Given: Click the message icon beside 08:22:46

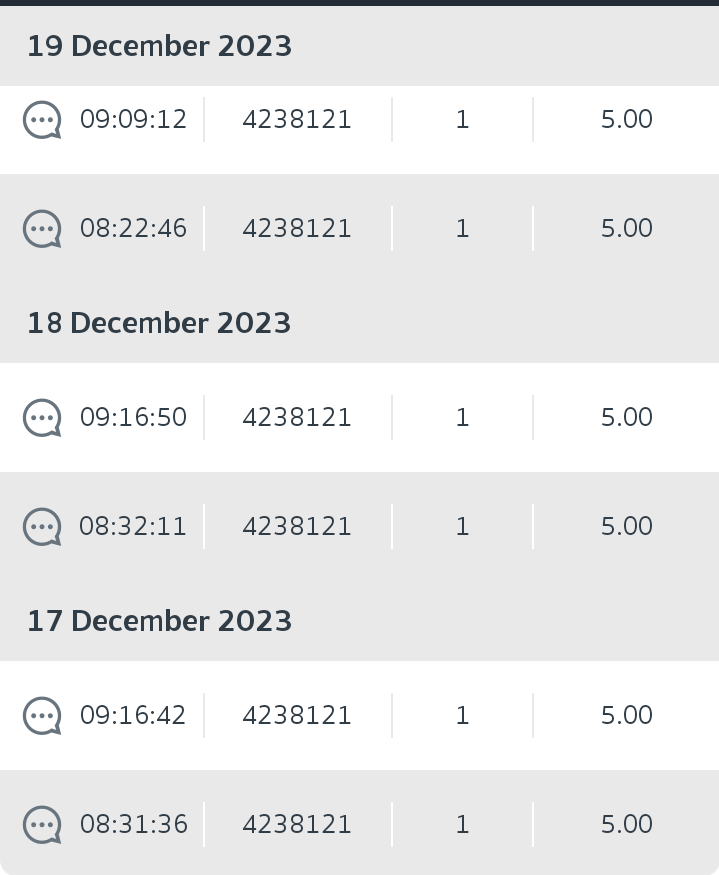Looking at the screenshot, I should 42,228.
